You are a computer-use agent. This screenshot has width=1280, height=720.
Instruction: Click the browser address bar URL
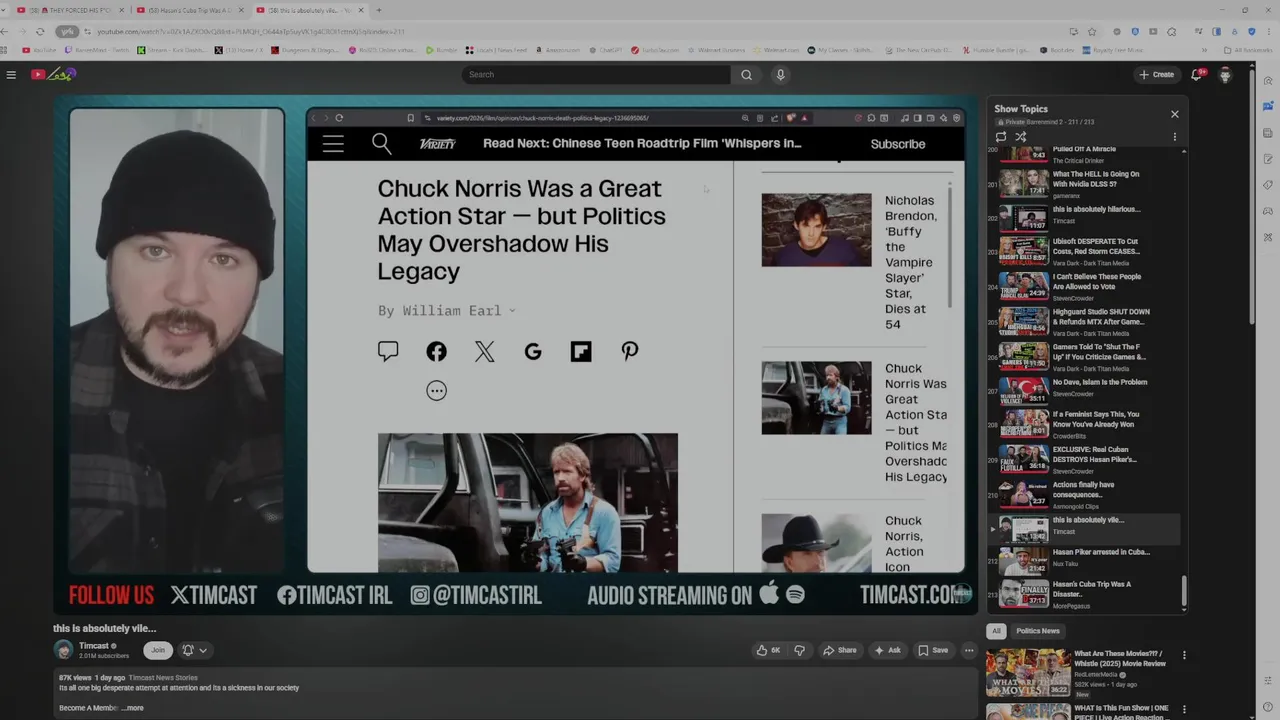coord(250,31)
